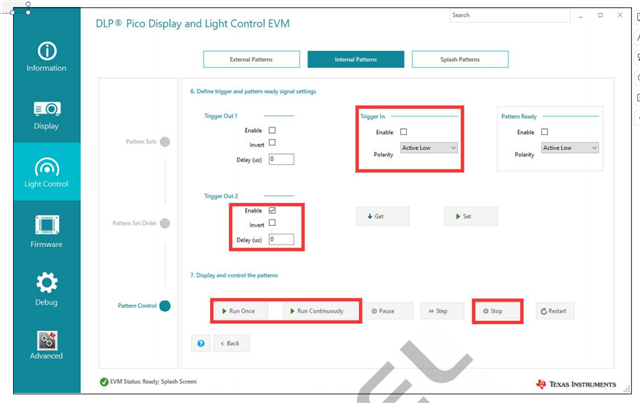Click the Get button
Image resolution: width=640 pixels, height=403 pixels.
point(383,216)
